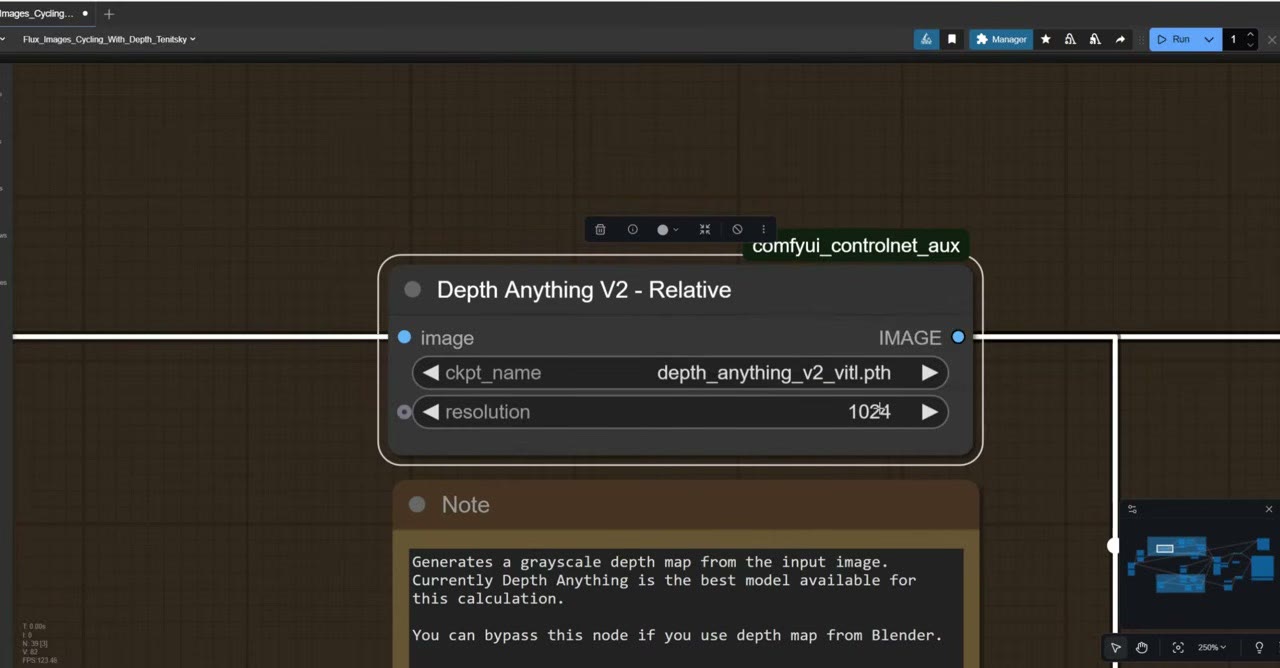
Task: Open a new workflow tab with plus
Action: (109, 14)
